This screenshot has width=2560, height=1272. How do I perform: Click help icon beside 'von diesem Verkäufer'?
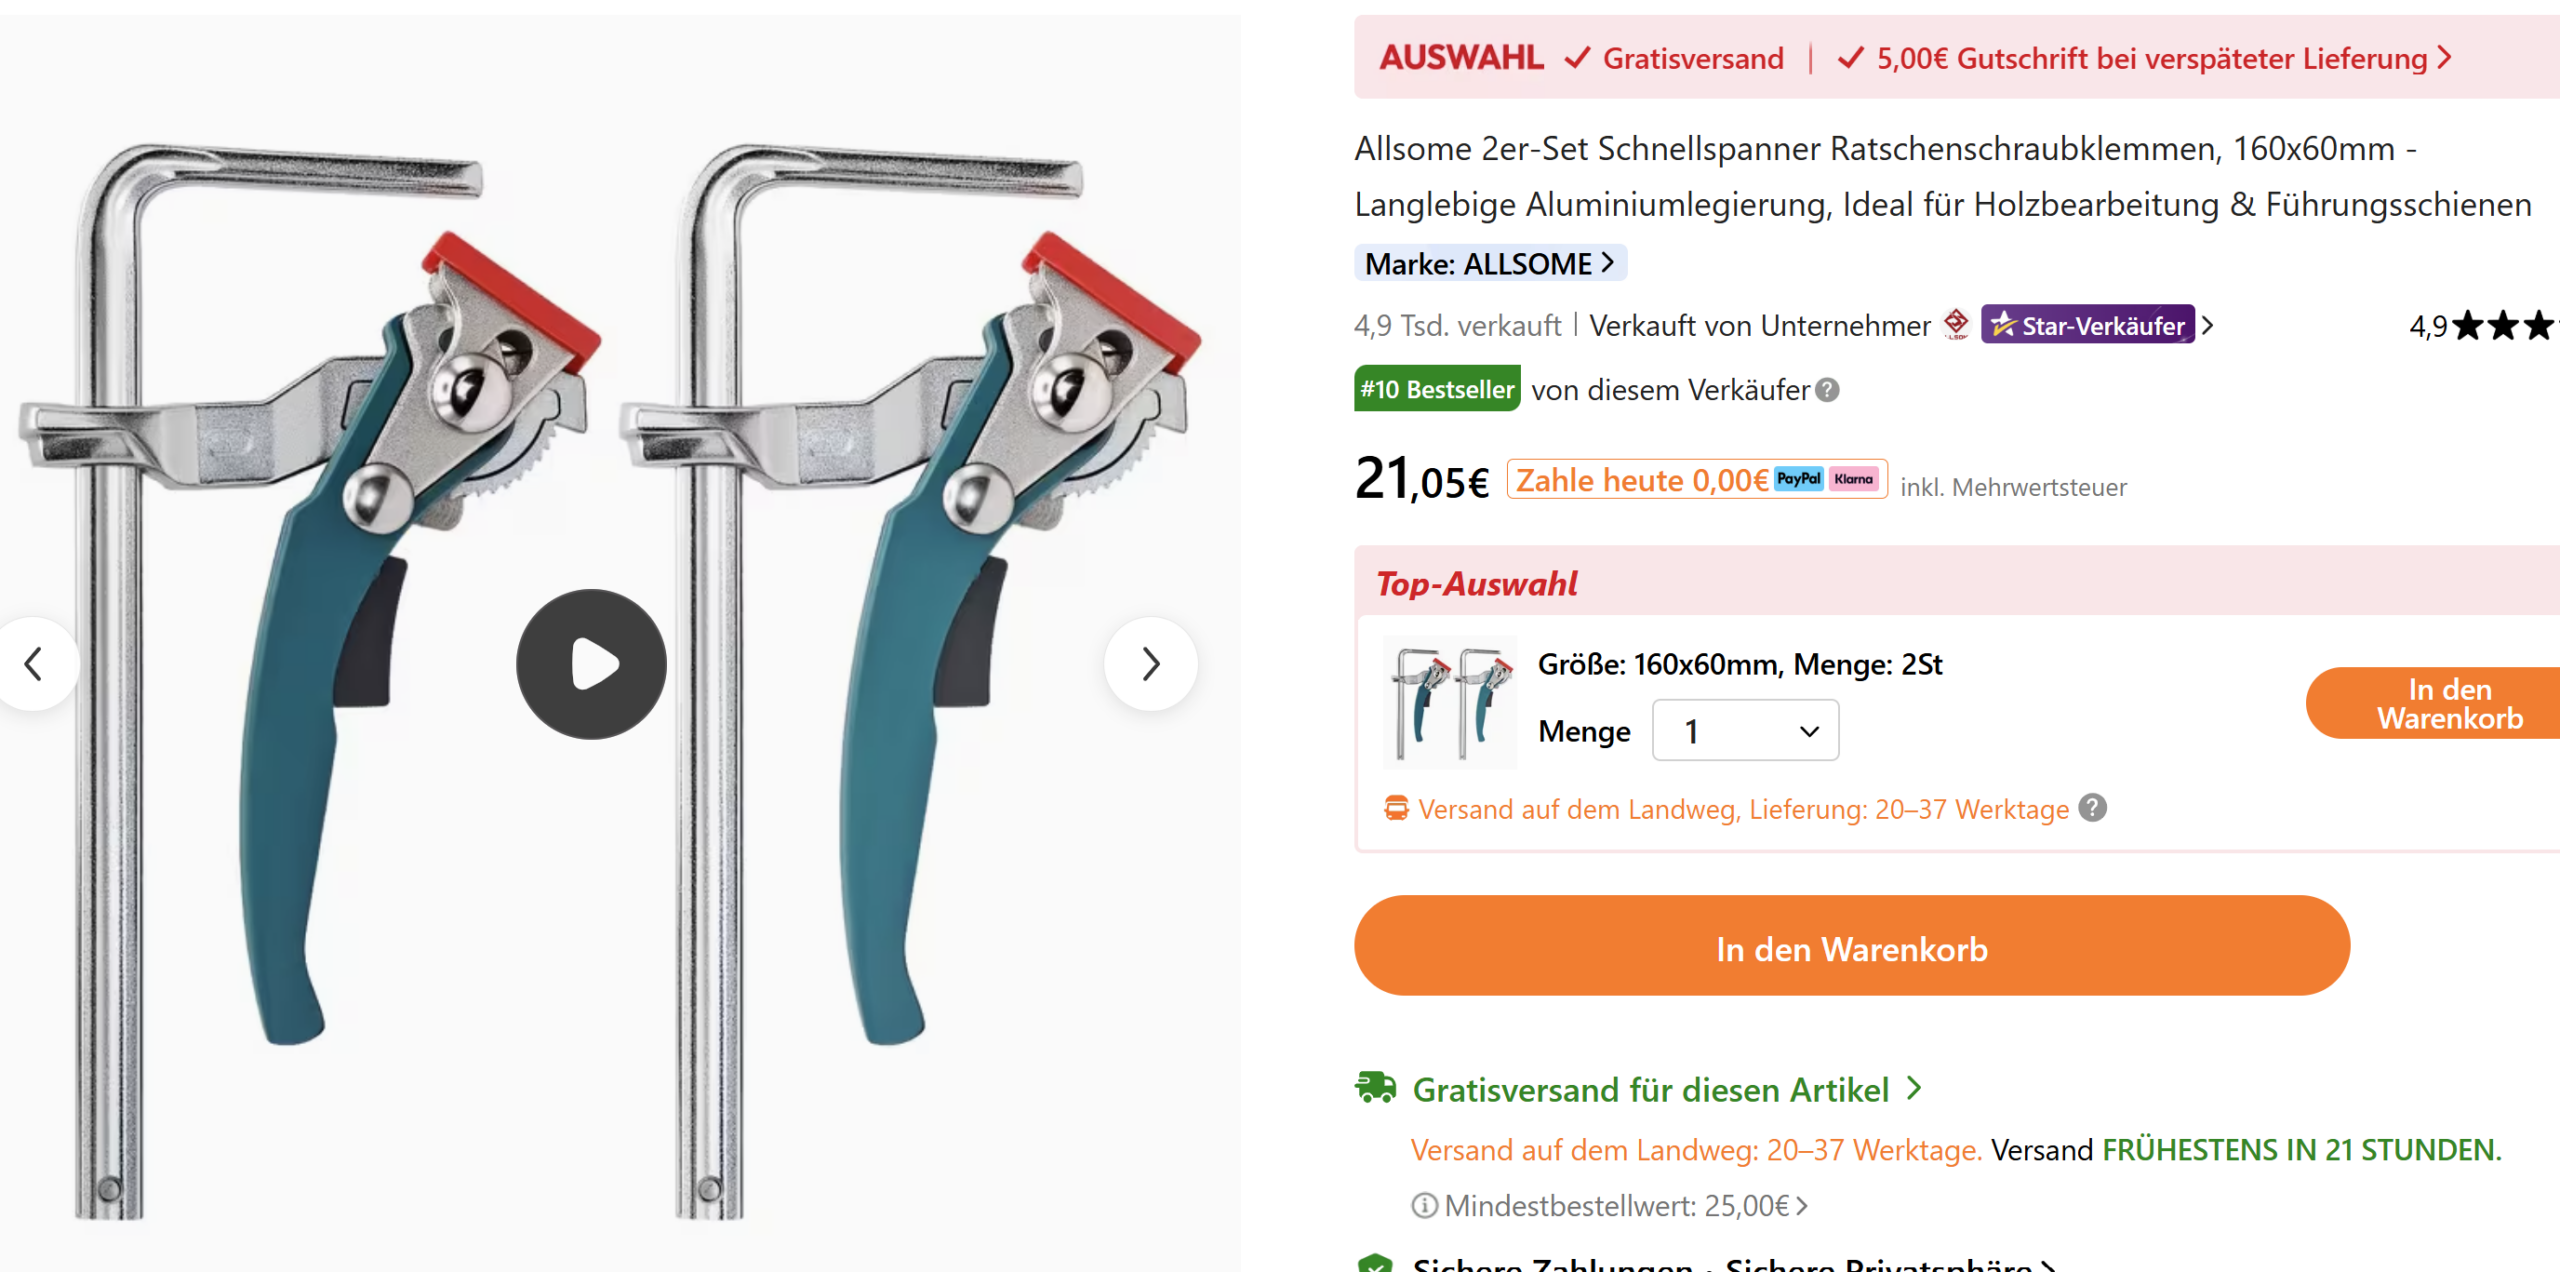click(1827, 390)
